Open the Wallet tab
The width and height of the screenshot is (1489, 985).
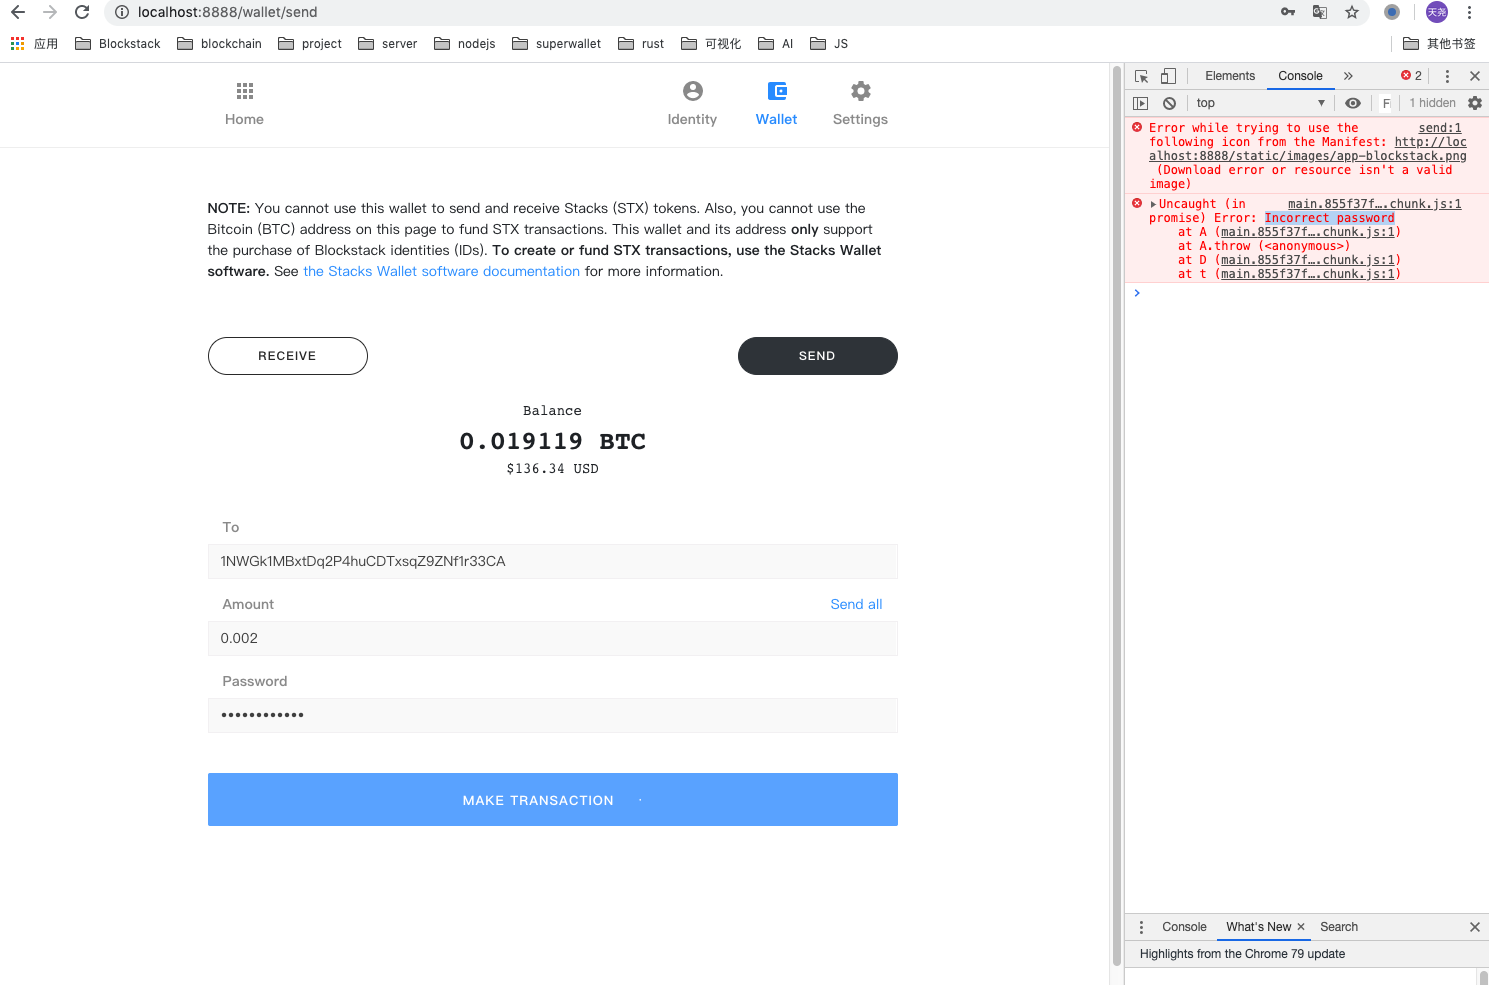point(777,104)
